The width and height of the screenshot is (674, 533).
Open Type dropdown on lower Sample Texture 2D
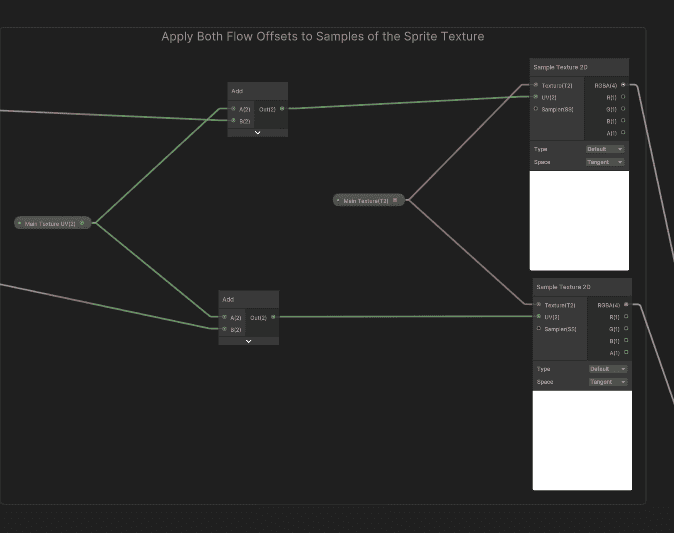point(608,369)
